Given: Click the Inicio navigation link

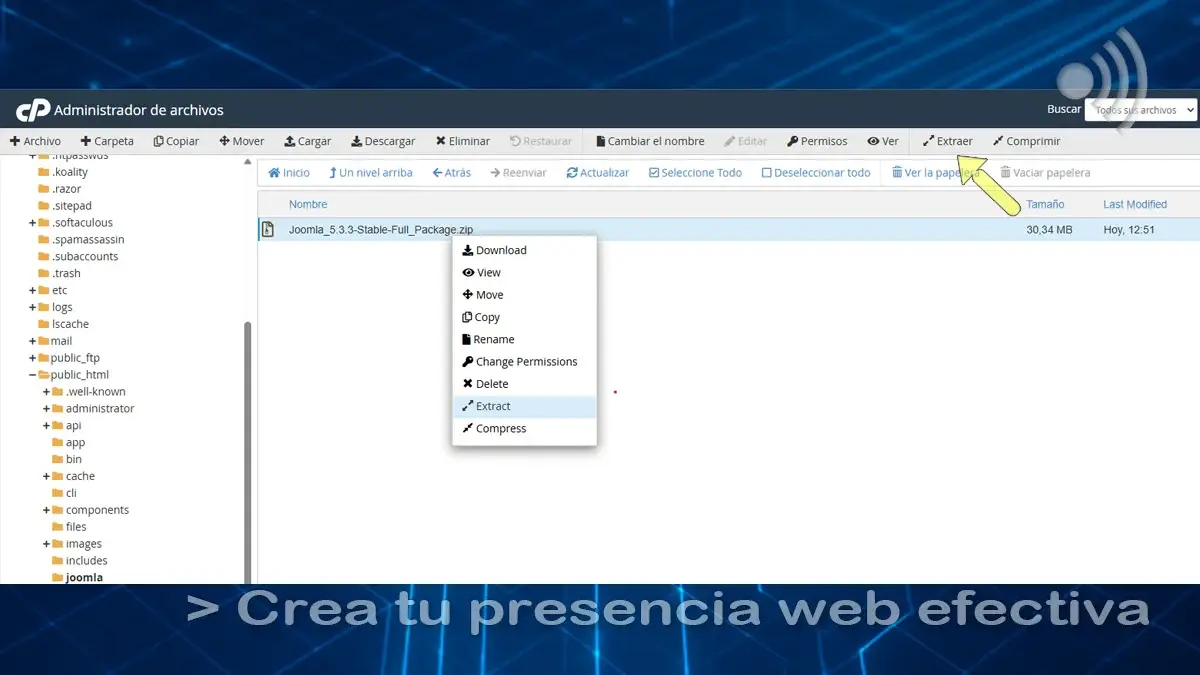Looking at the screenshot, I should [x=288, y=172].
